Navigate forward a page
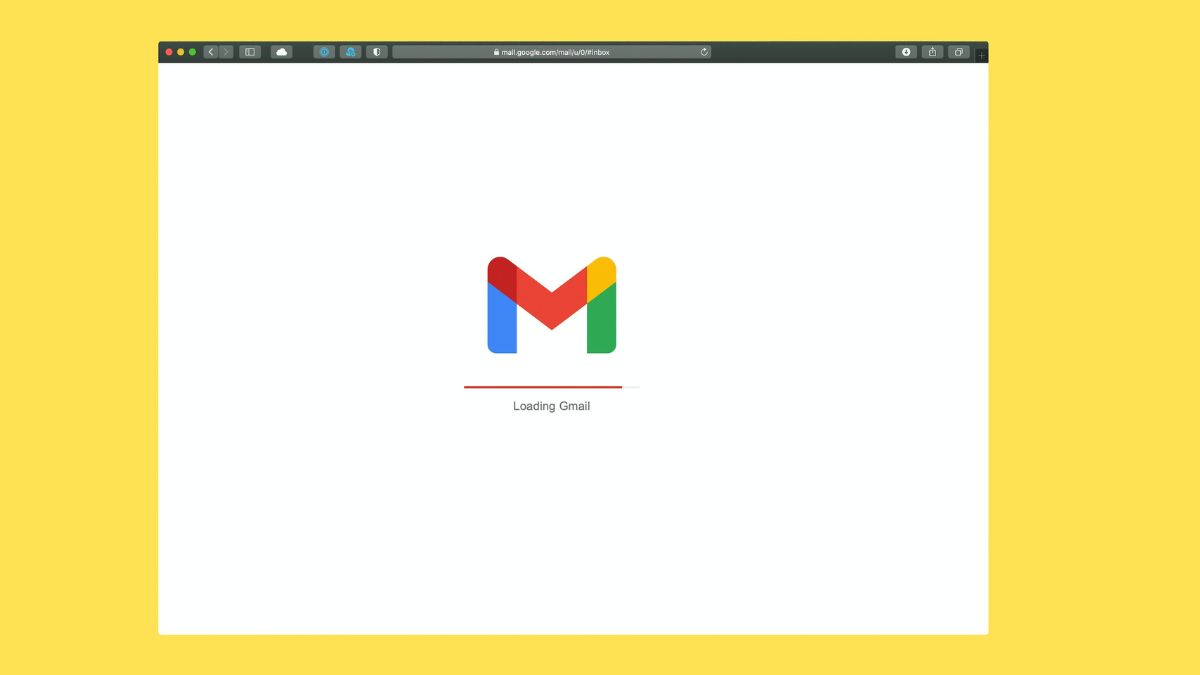This screenshot has width=1200, height=675. (226, 51)
